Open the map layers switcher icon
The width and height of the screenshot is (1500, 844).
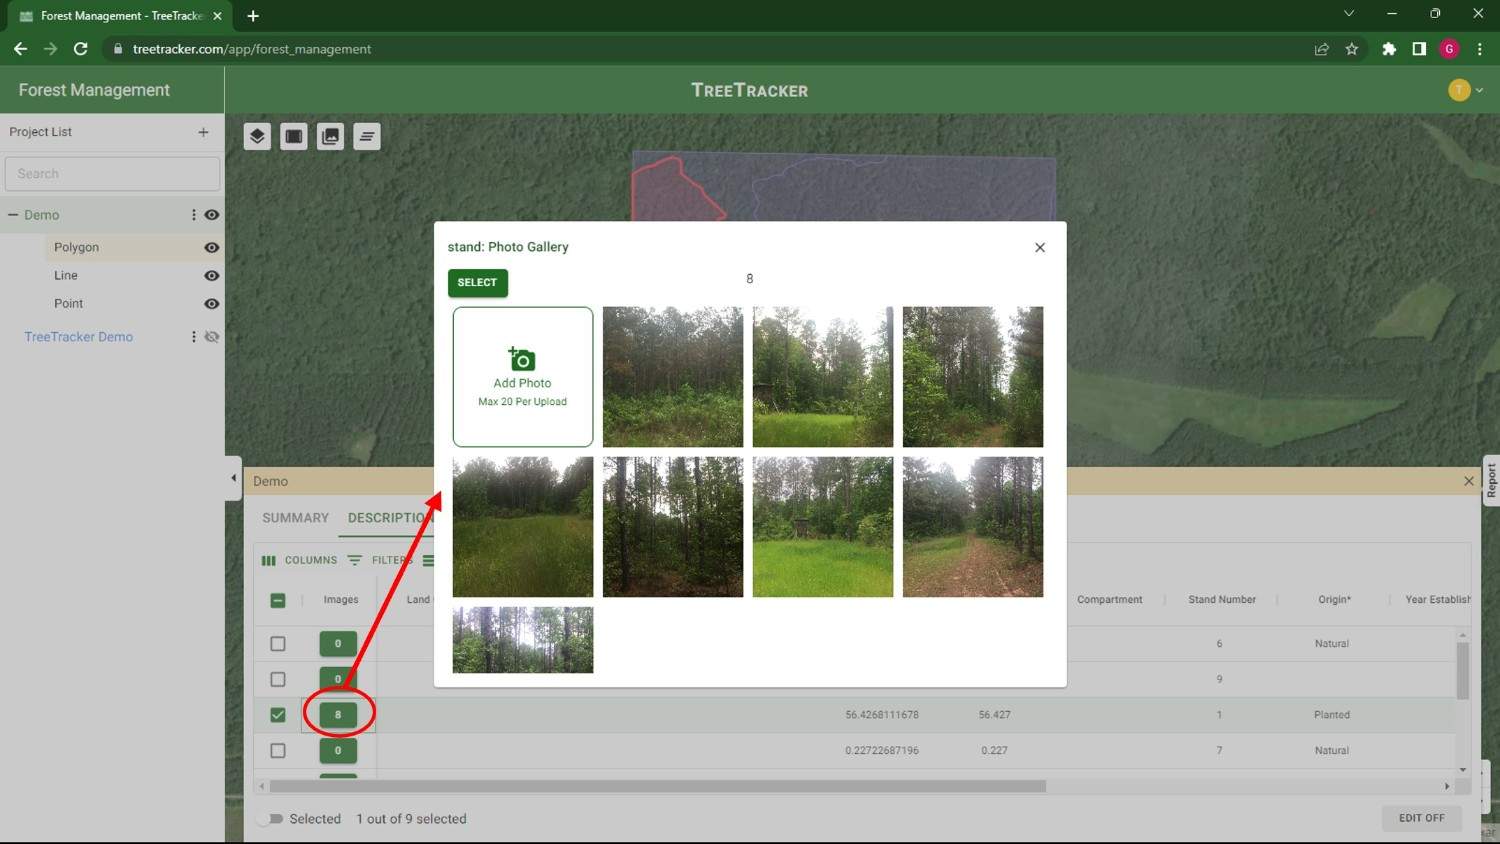click(257, 136)
